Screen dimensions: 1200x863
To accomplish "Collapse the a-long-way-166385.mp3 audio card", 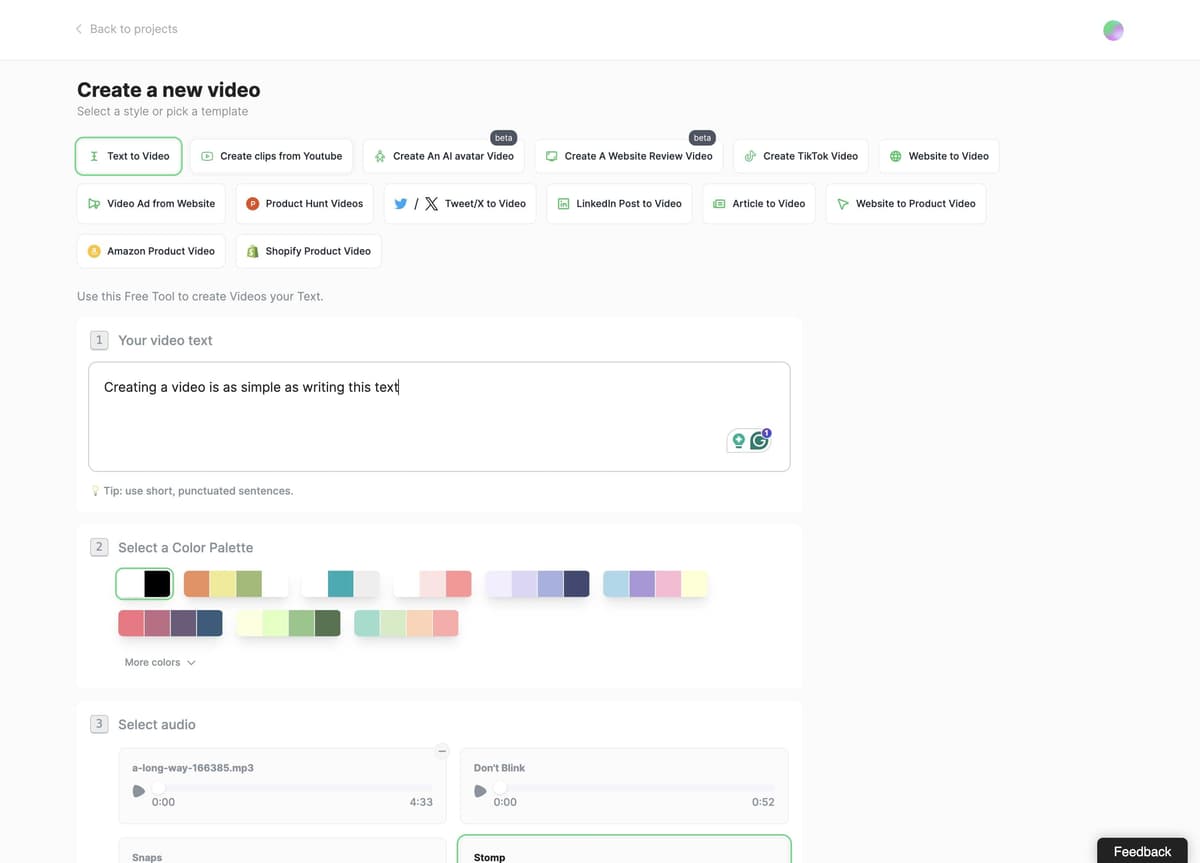I will [x=441, y=750].
